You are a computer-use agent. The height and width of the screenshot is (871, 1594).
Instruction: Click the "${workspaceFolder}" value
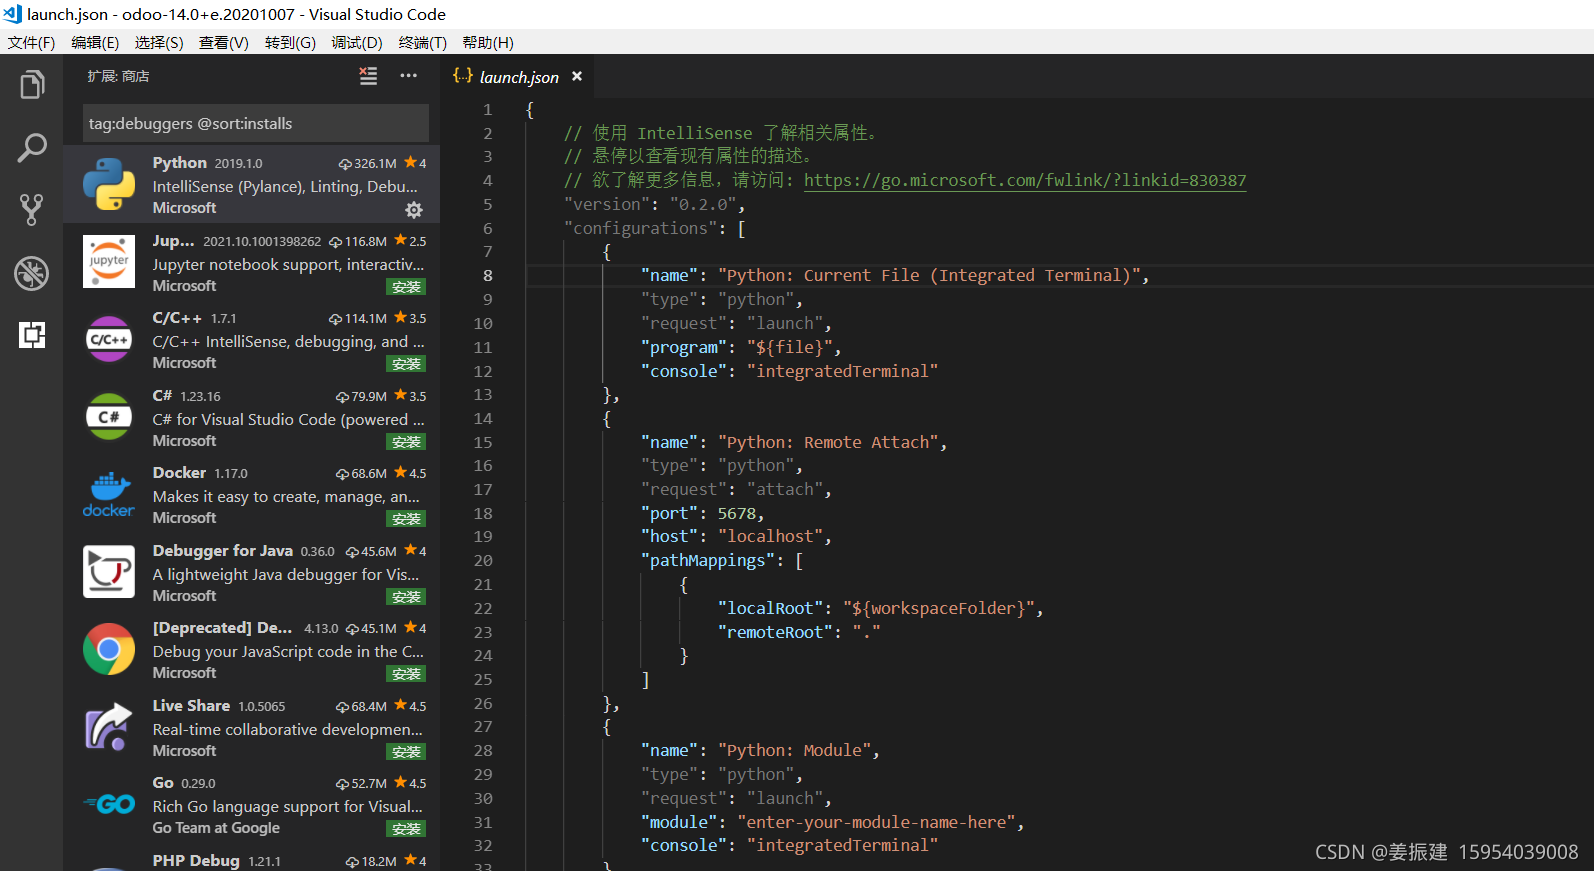coord(938,609)
